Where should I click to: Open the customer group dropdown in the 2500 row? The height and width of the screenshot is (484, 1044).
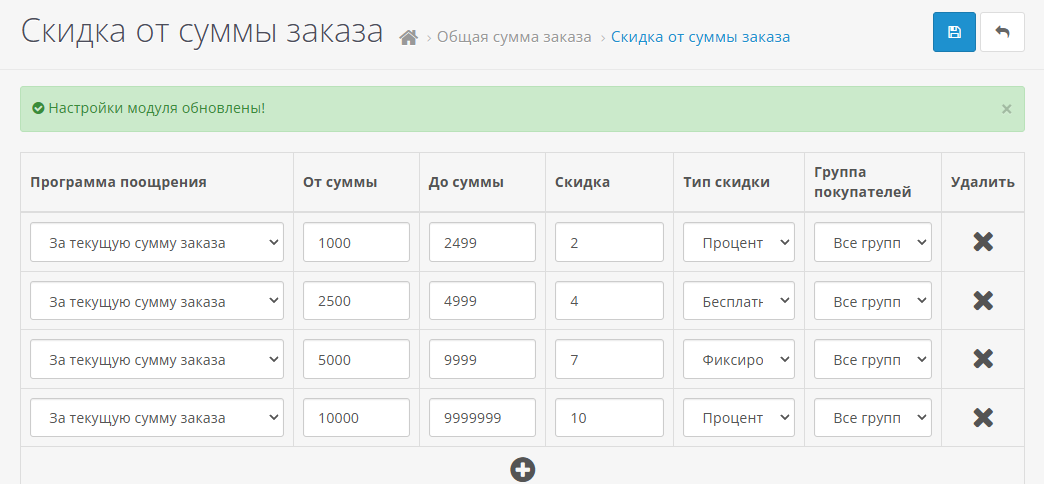click(x=872, y=301)
